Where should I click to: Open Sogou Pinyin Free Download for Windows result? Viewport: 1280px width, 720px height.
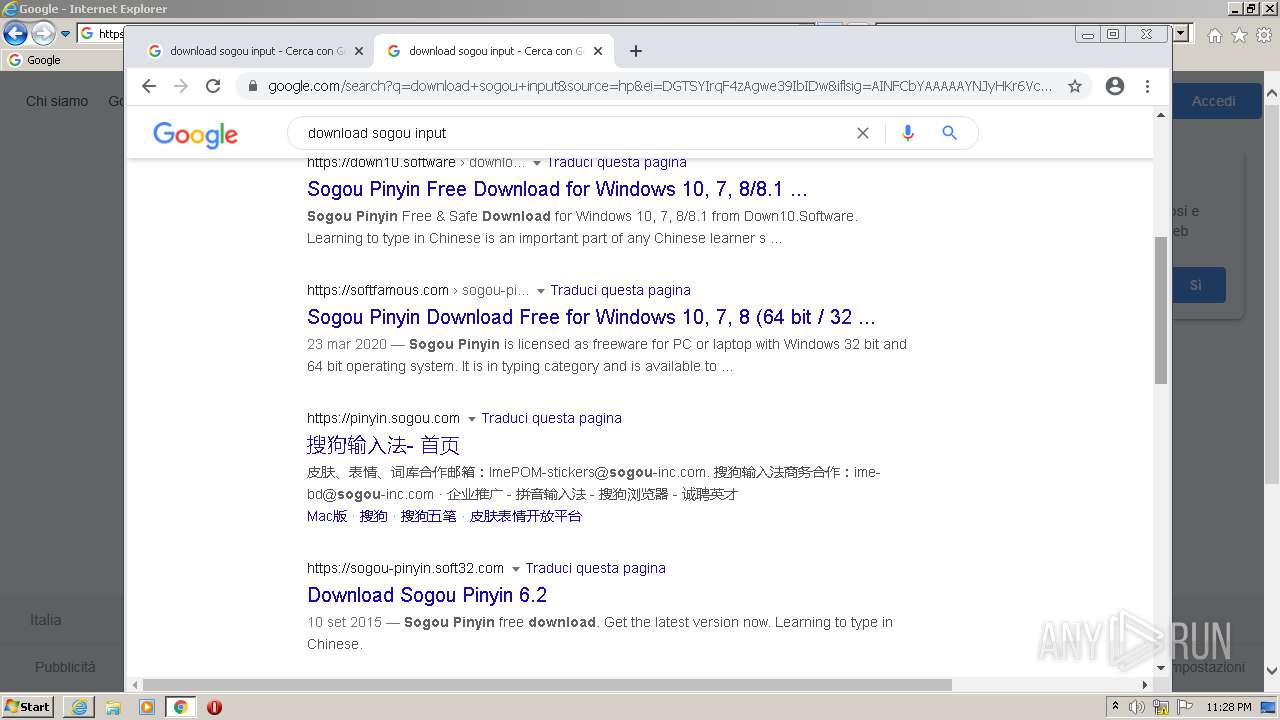[x=557, y=189]
